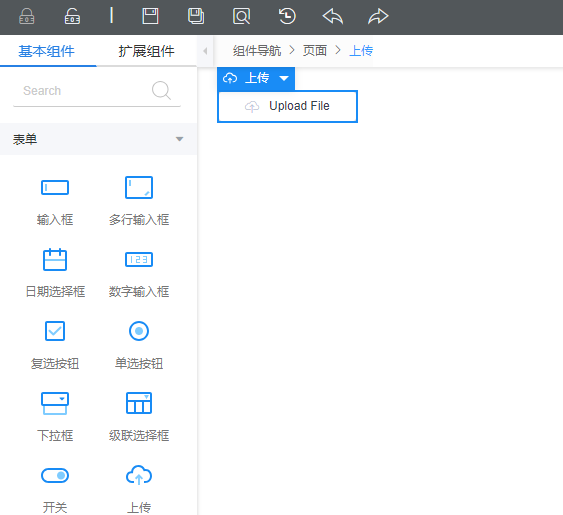This screenshot has width=563, height=515.
Task: Click the 下拉框 label
Action: tap(55, 436)
